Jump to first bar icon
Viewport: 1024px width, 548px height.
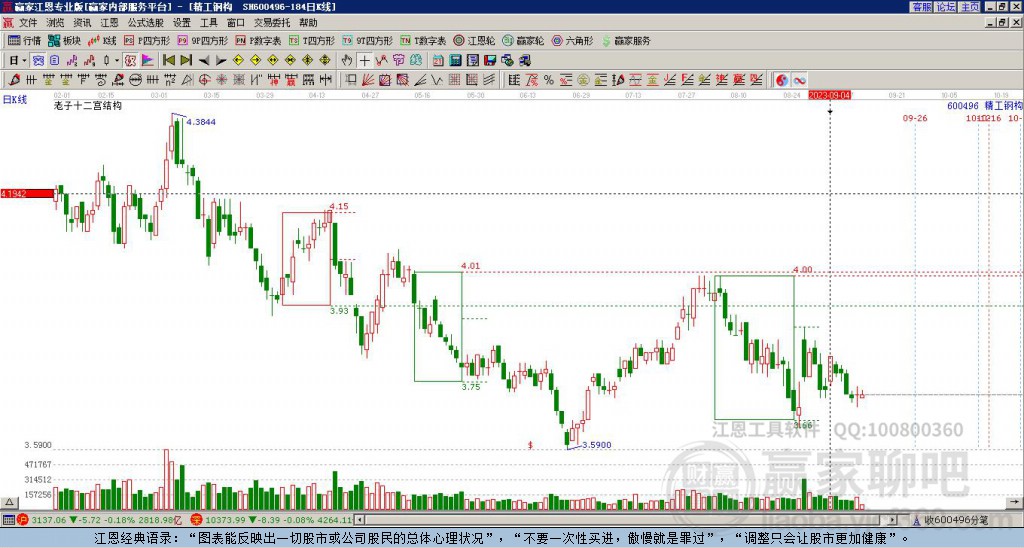coord(168,61)
